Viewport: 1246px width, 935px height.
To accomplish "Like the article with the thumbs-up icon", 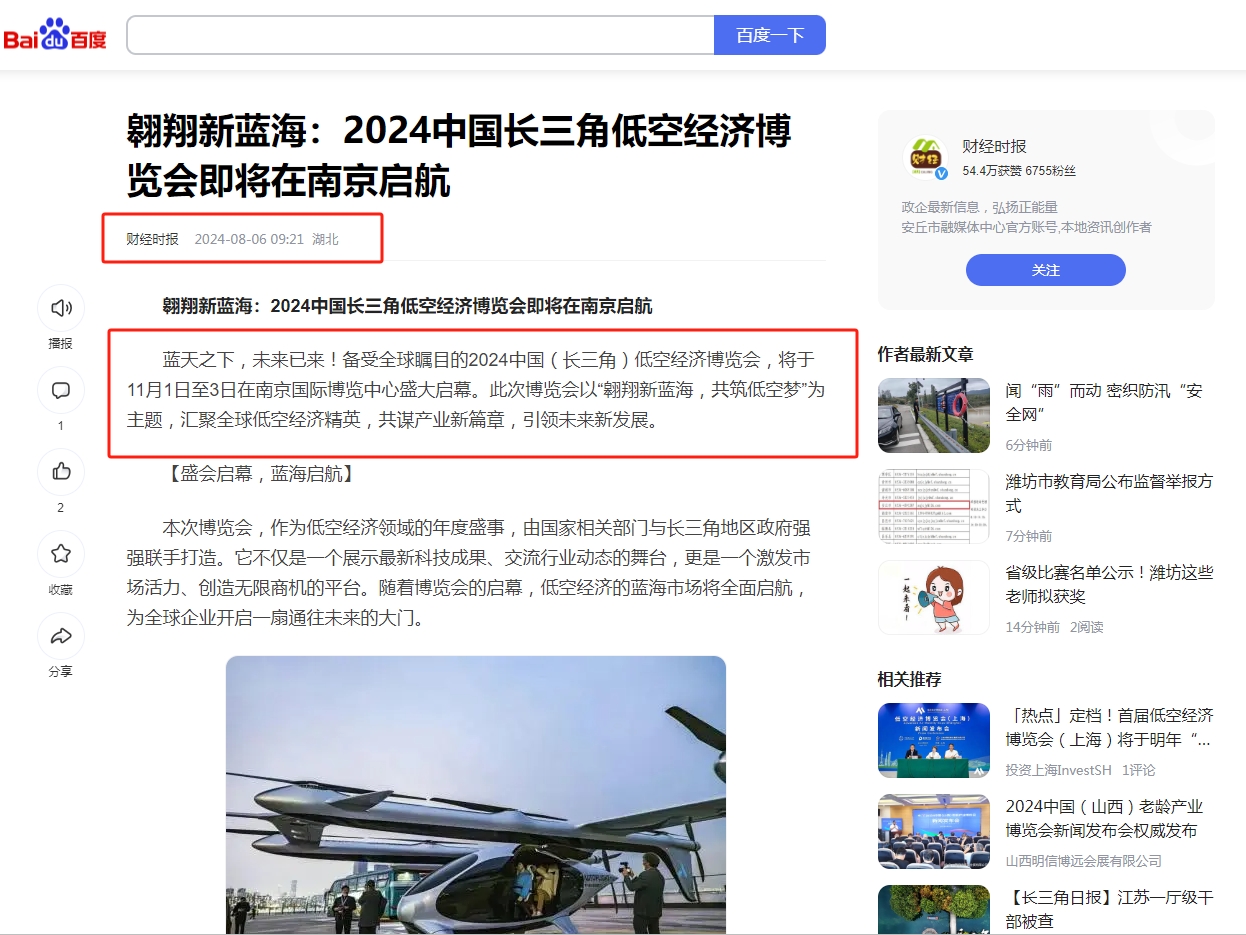I will click(x=61, y=472).
